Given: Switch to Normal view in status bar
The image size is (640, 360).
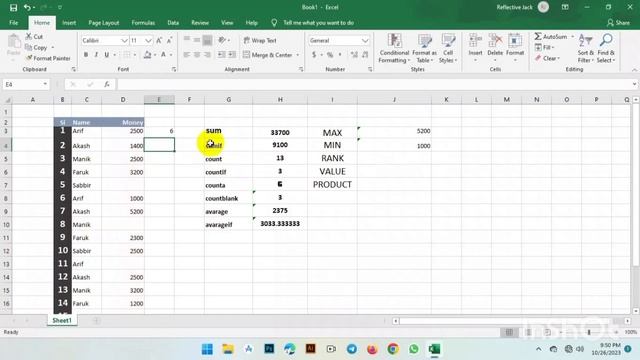Looking at the screenshot, I should [x=509, y=332].
